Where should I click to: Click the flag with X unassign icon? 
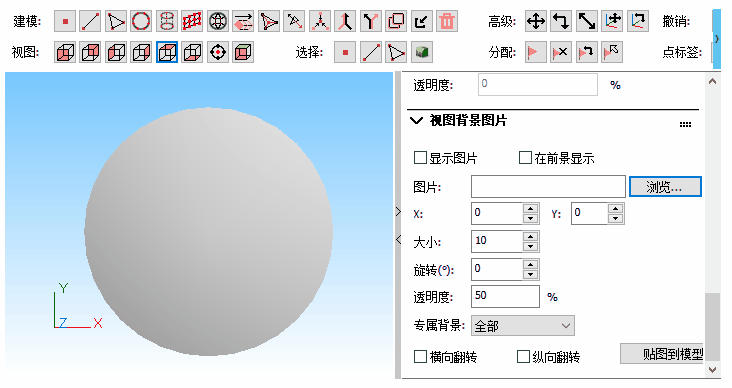561,52
